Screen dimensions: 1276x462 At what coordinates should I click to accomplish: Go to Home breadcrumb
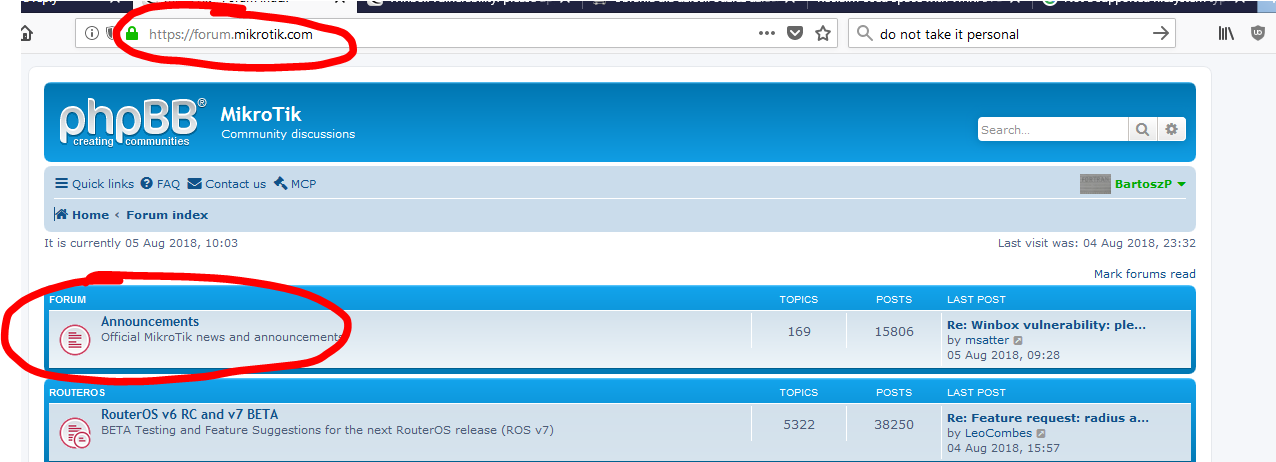pyautogui.click(x=82, y=215)
